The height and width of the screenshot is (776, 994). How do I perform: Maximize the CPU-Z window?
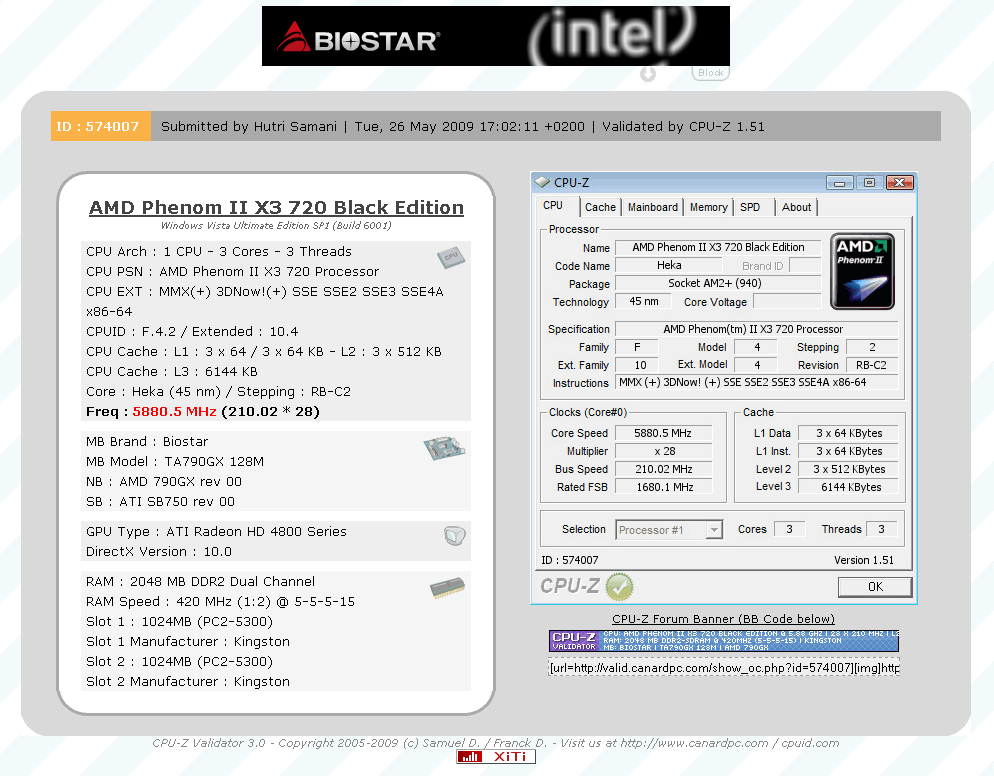point(869,183)
